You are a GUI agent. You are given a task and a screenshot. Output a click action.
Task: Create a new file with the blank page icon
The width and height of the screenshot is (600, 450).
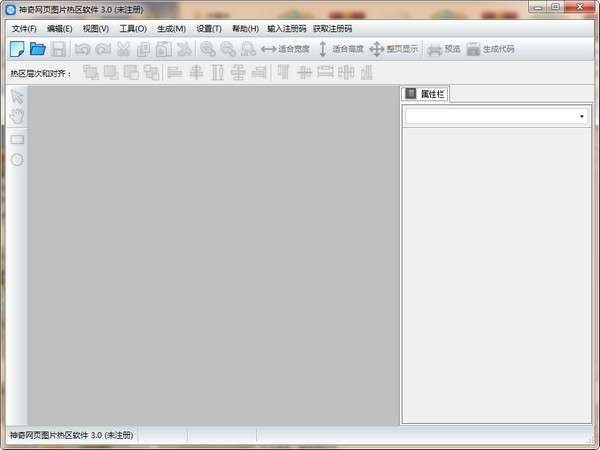(17, 49)
